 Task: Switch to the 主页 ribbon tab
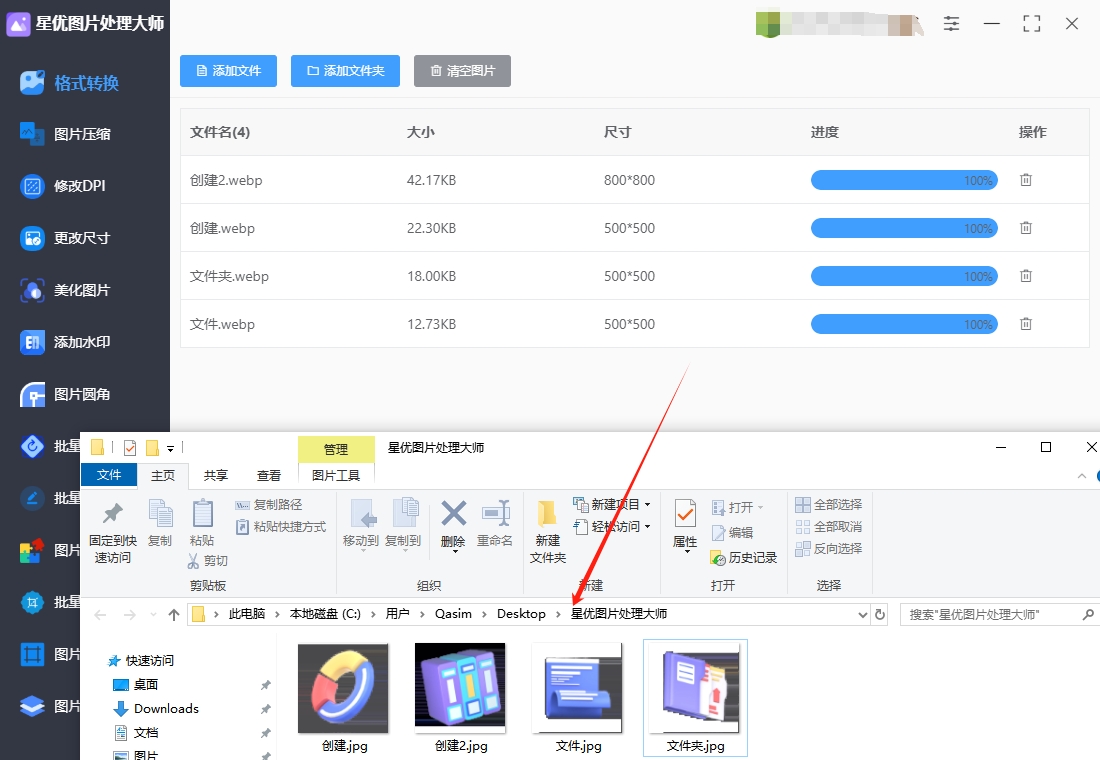pyautogui.click(x=163, y=475)
